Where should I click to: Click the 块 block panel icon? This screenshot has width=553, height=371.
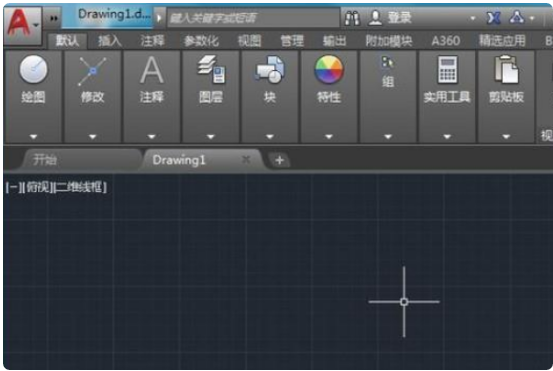[x=270, y=69]
